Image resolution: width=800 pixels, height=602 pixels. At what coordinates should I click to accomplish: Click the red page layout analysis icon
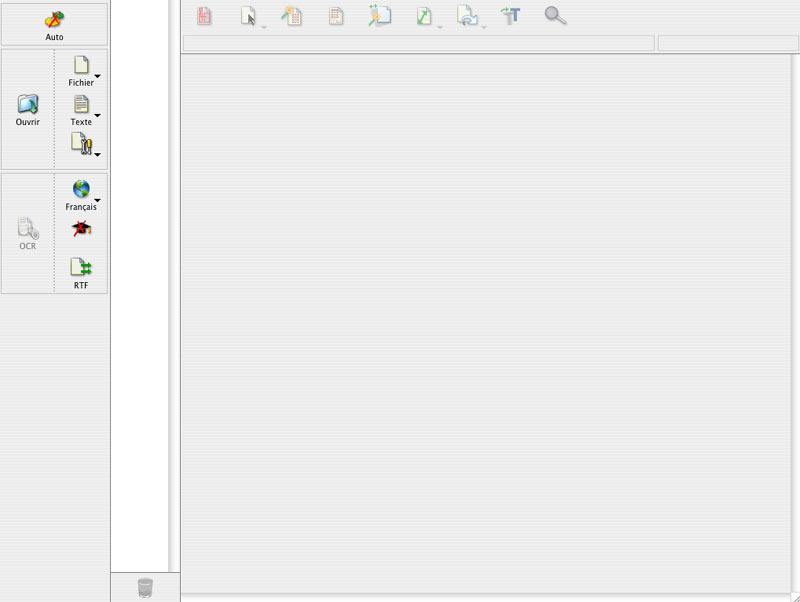204,16
